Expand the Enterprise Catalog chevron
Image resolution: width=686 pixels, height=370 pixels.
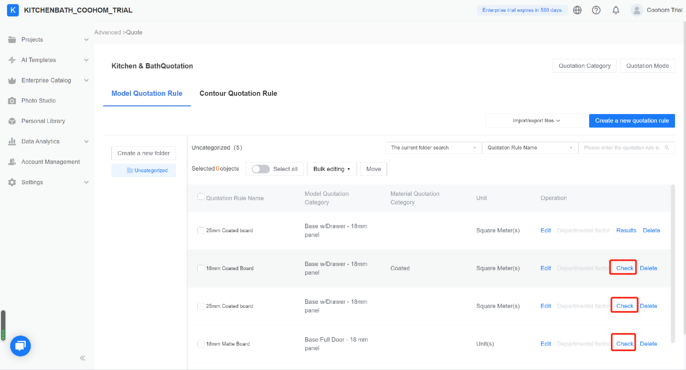click(x=86, y=80)
